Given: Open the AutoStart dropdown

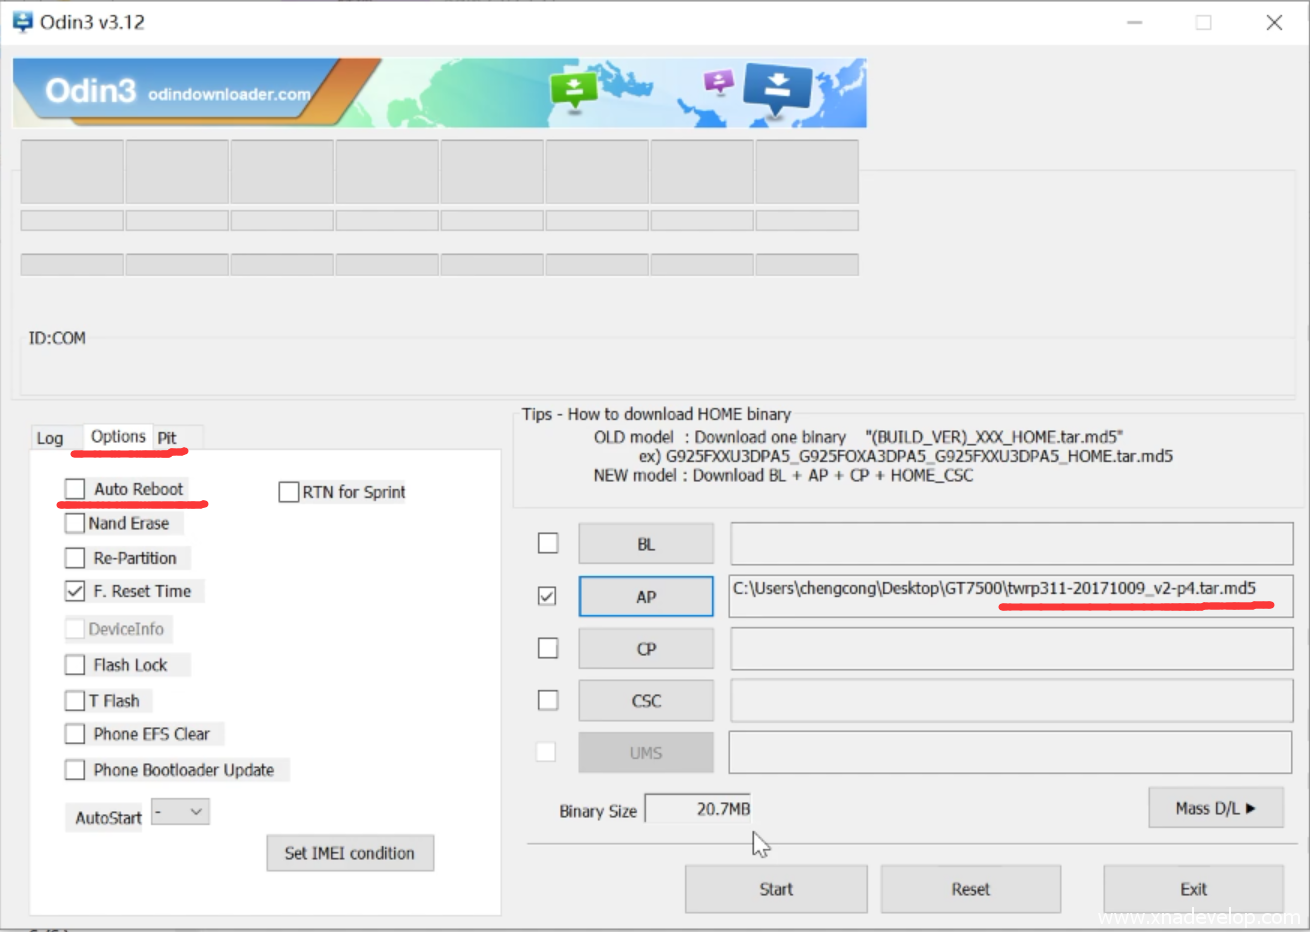Looking at the screenshot, I should [x=181, y=812].
